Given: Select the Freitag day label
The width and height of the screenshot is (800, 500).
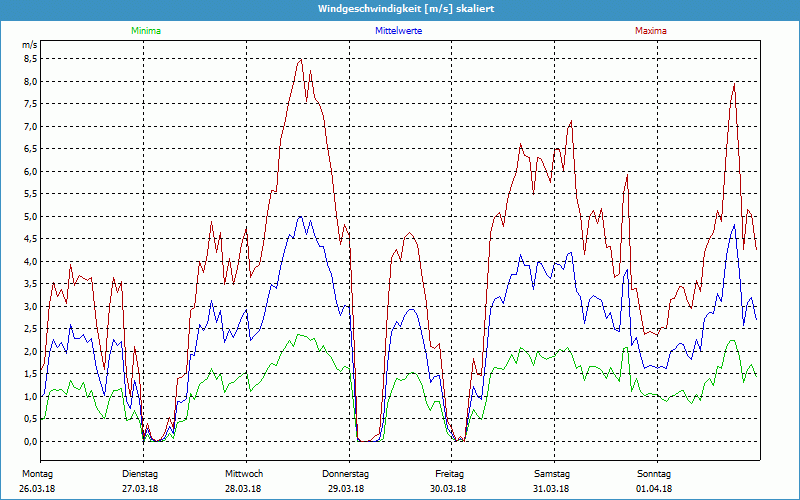Looking at the screenshot, I should point(449,473).
